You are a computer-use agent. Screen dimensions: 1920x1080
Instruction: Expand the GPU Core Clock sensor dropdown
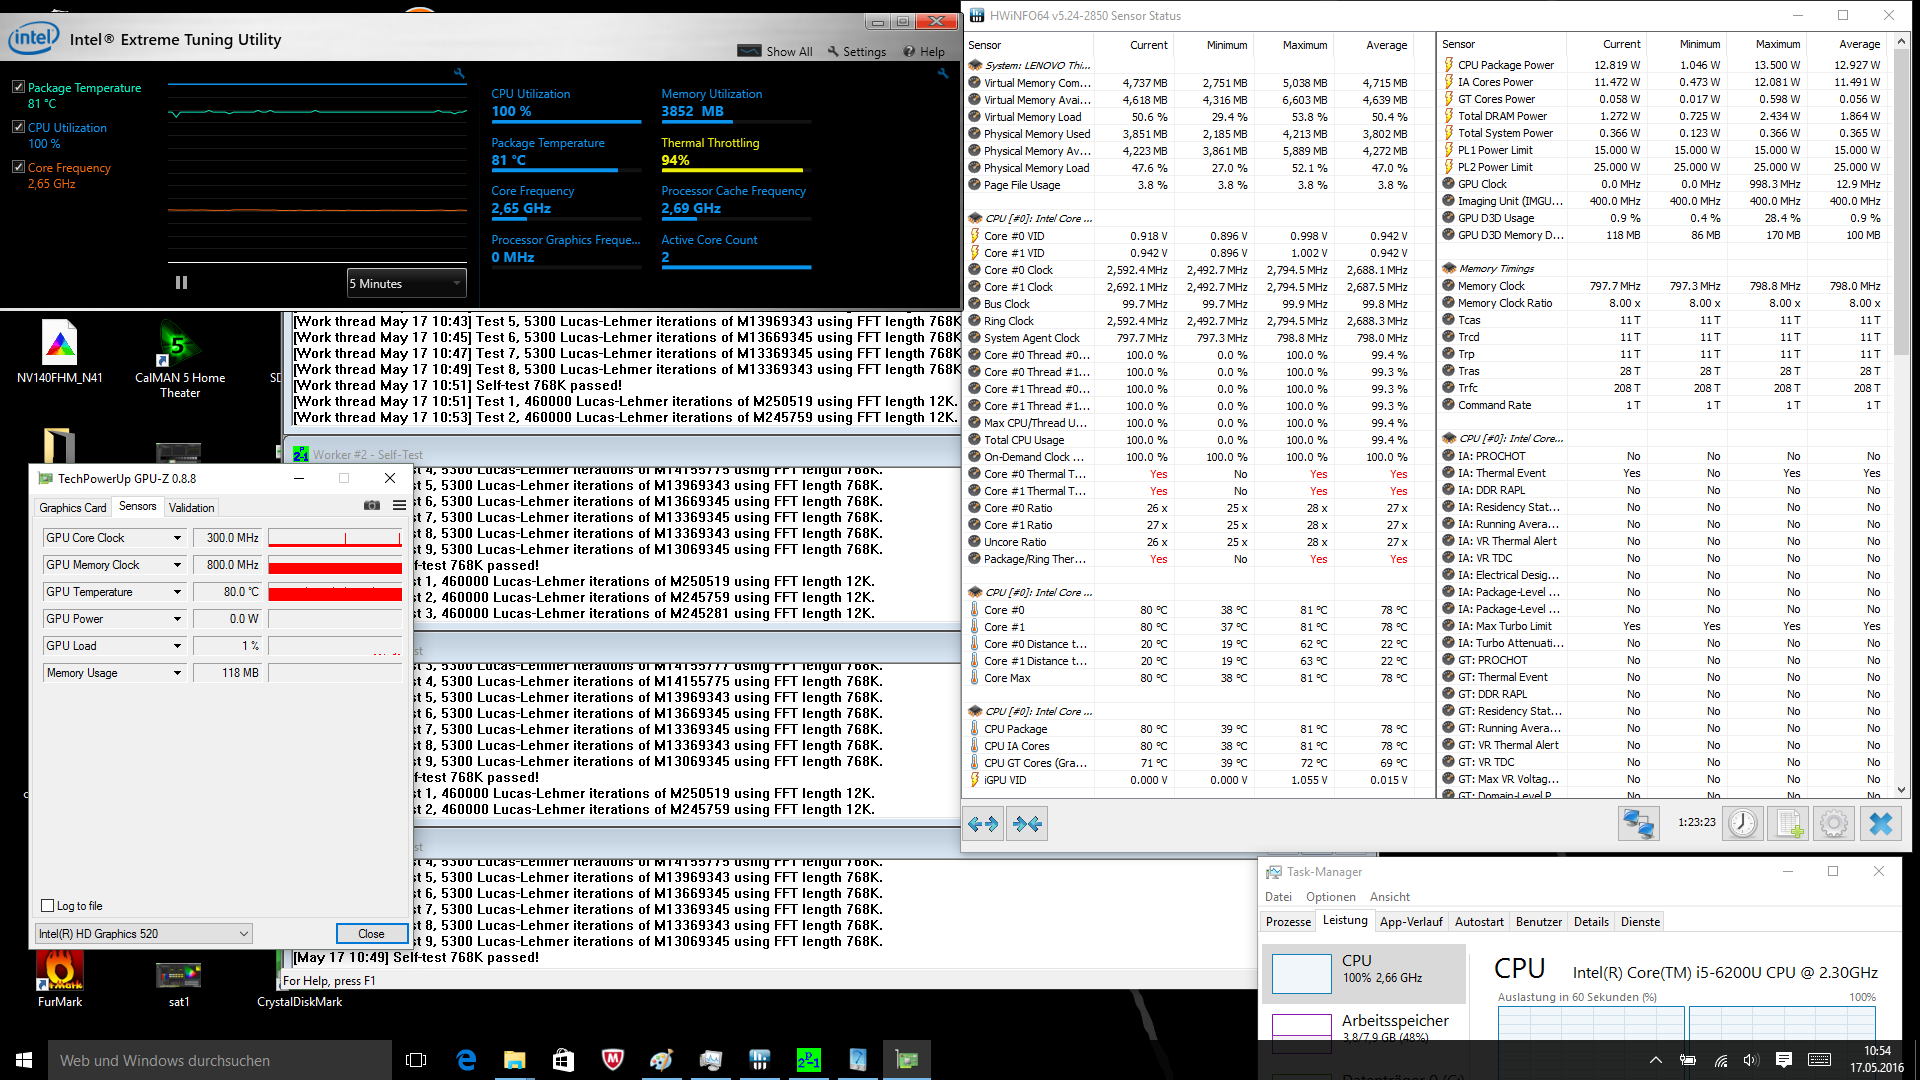pyautogui.click(x=177, y=538)
